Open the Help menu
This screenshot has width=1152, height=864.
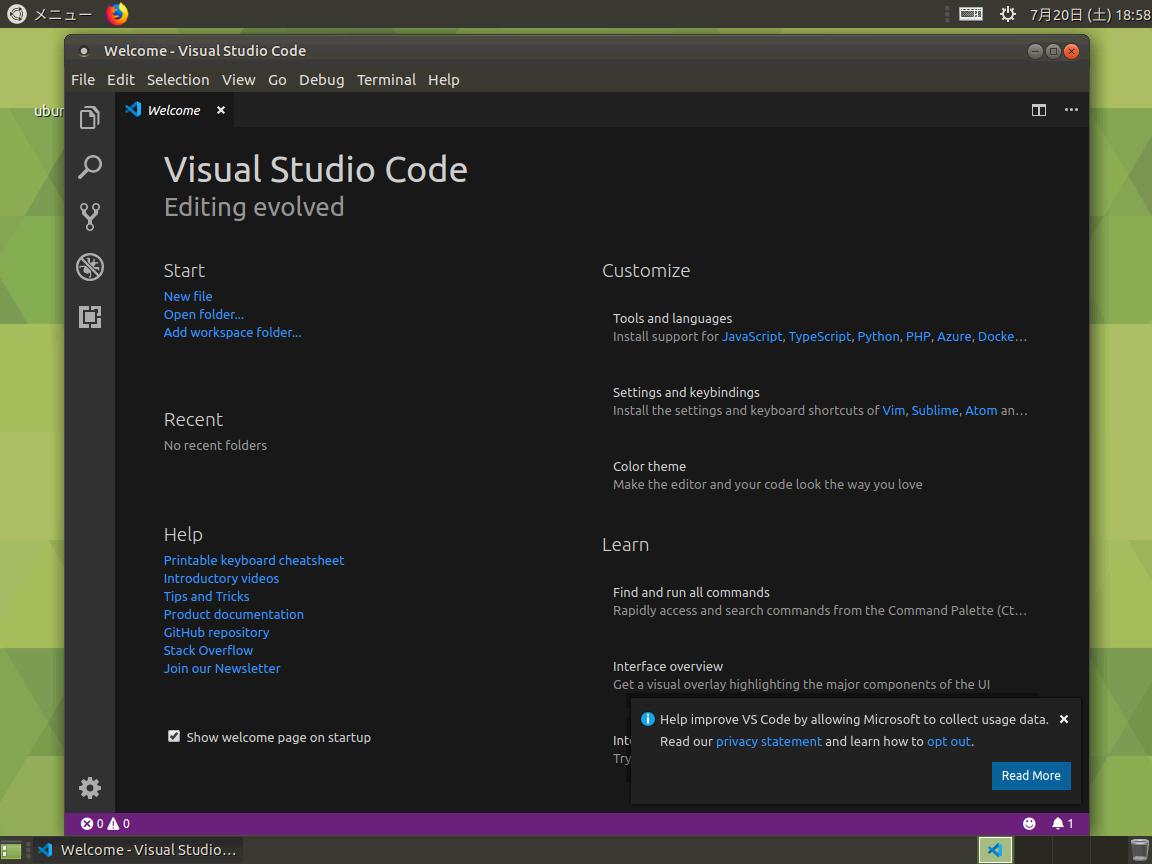click(x=444, y=80)
